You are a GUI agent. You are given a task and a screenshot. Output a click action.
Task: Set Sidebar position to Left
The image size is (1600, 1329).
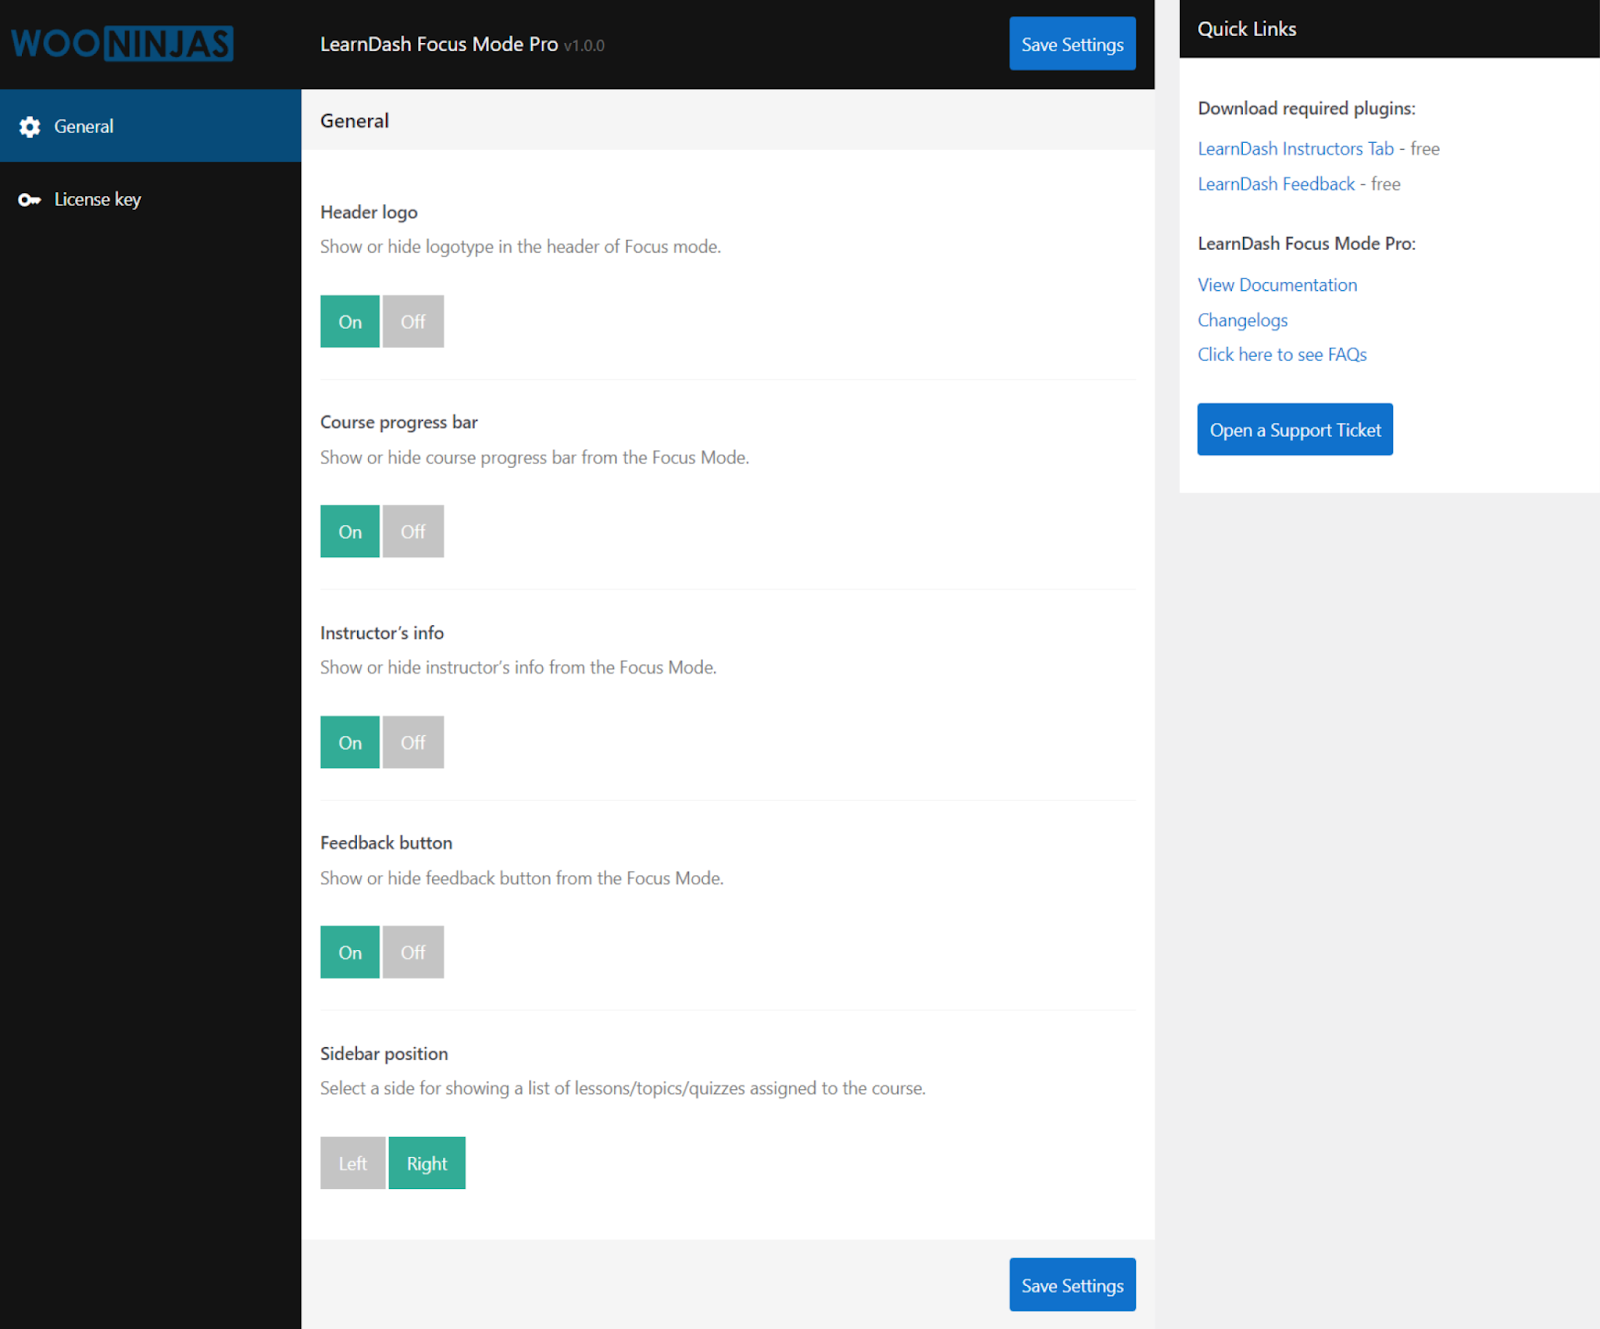[353, 1164]
